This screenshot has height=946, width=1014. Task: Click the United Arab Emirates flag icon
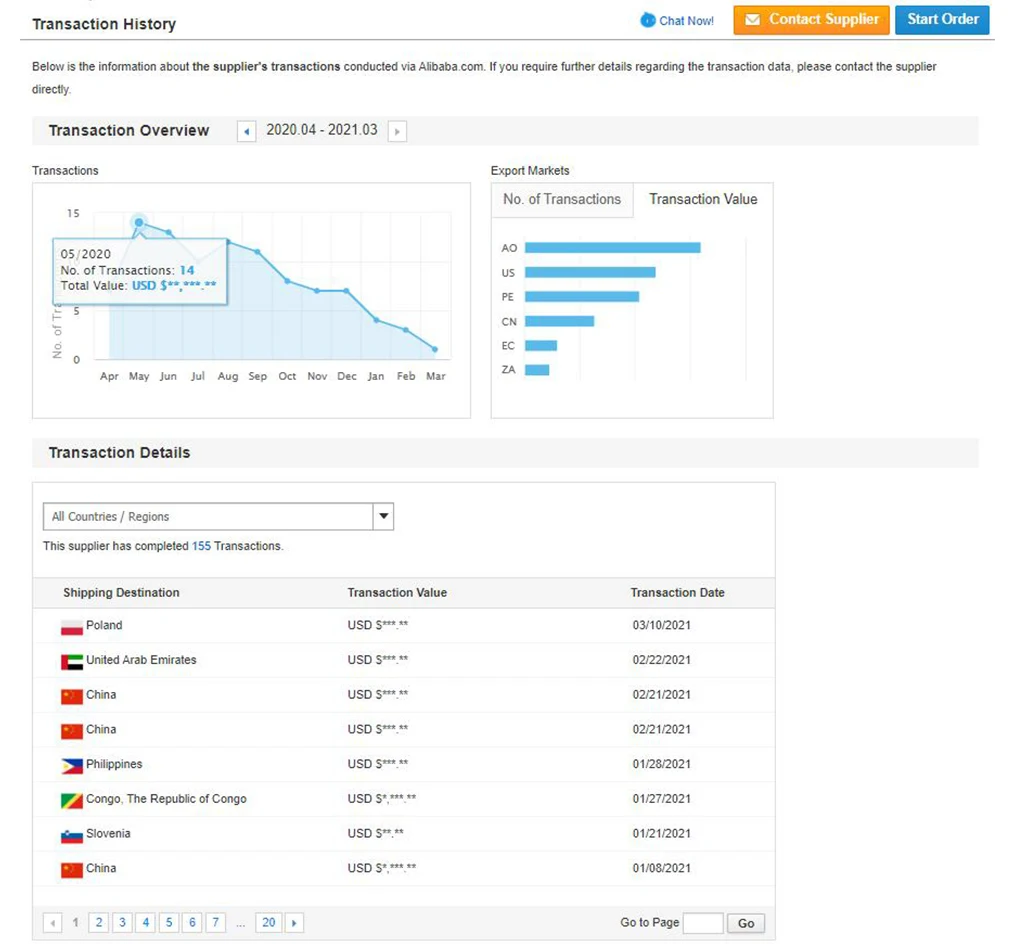72,662
